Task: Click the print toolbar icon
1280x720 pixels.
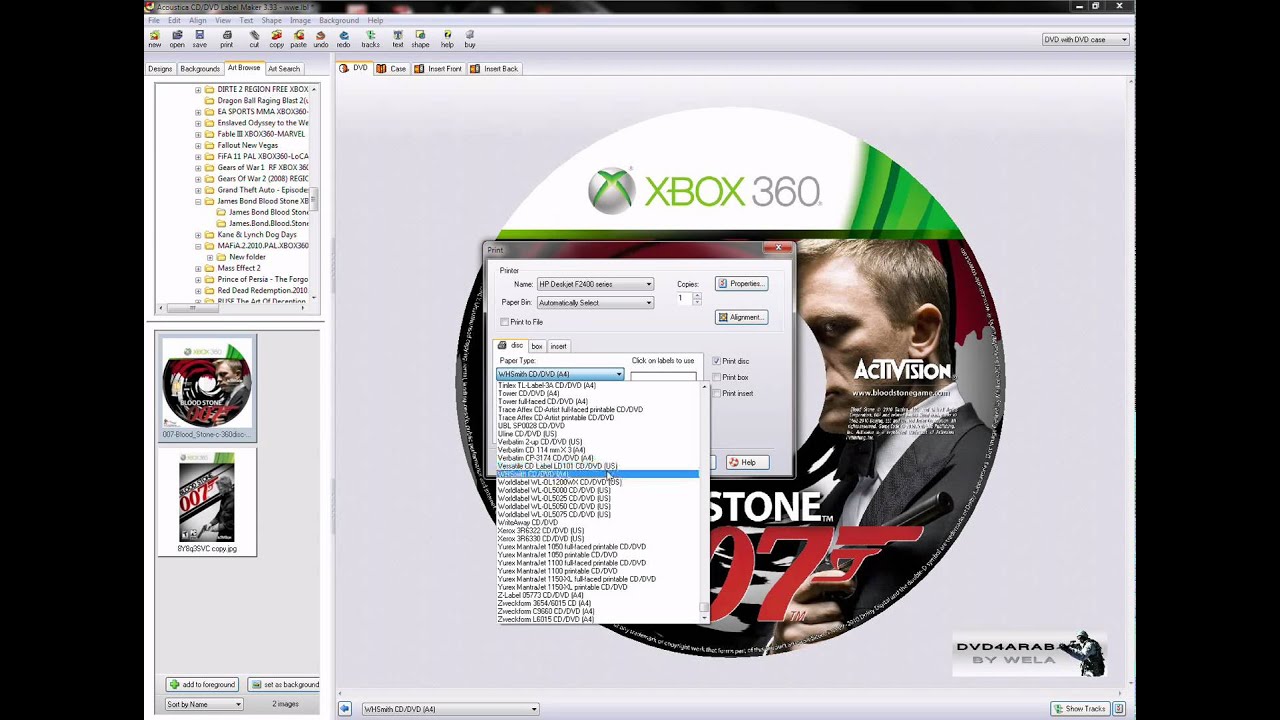Action: click(227, 38)
